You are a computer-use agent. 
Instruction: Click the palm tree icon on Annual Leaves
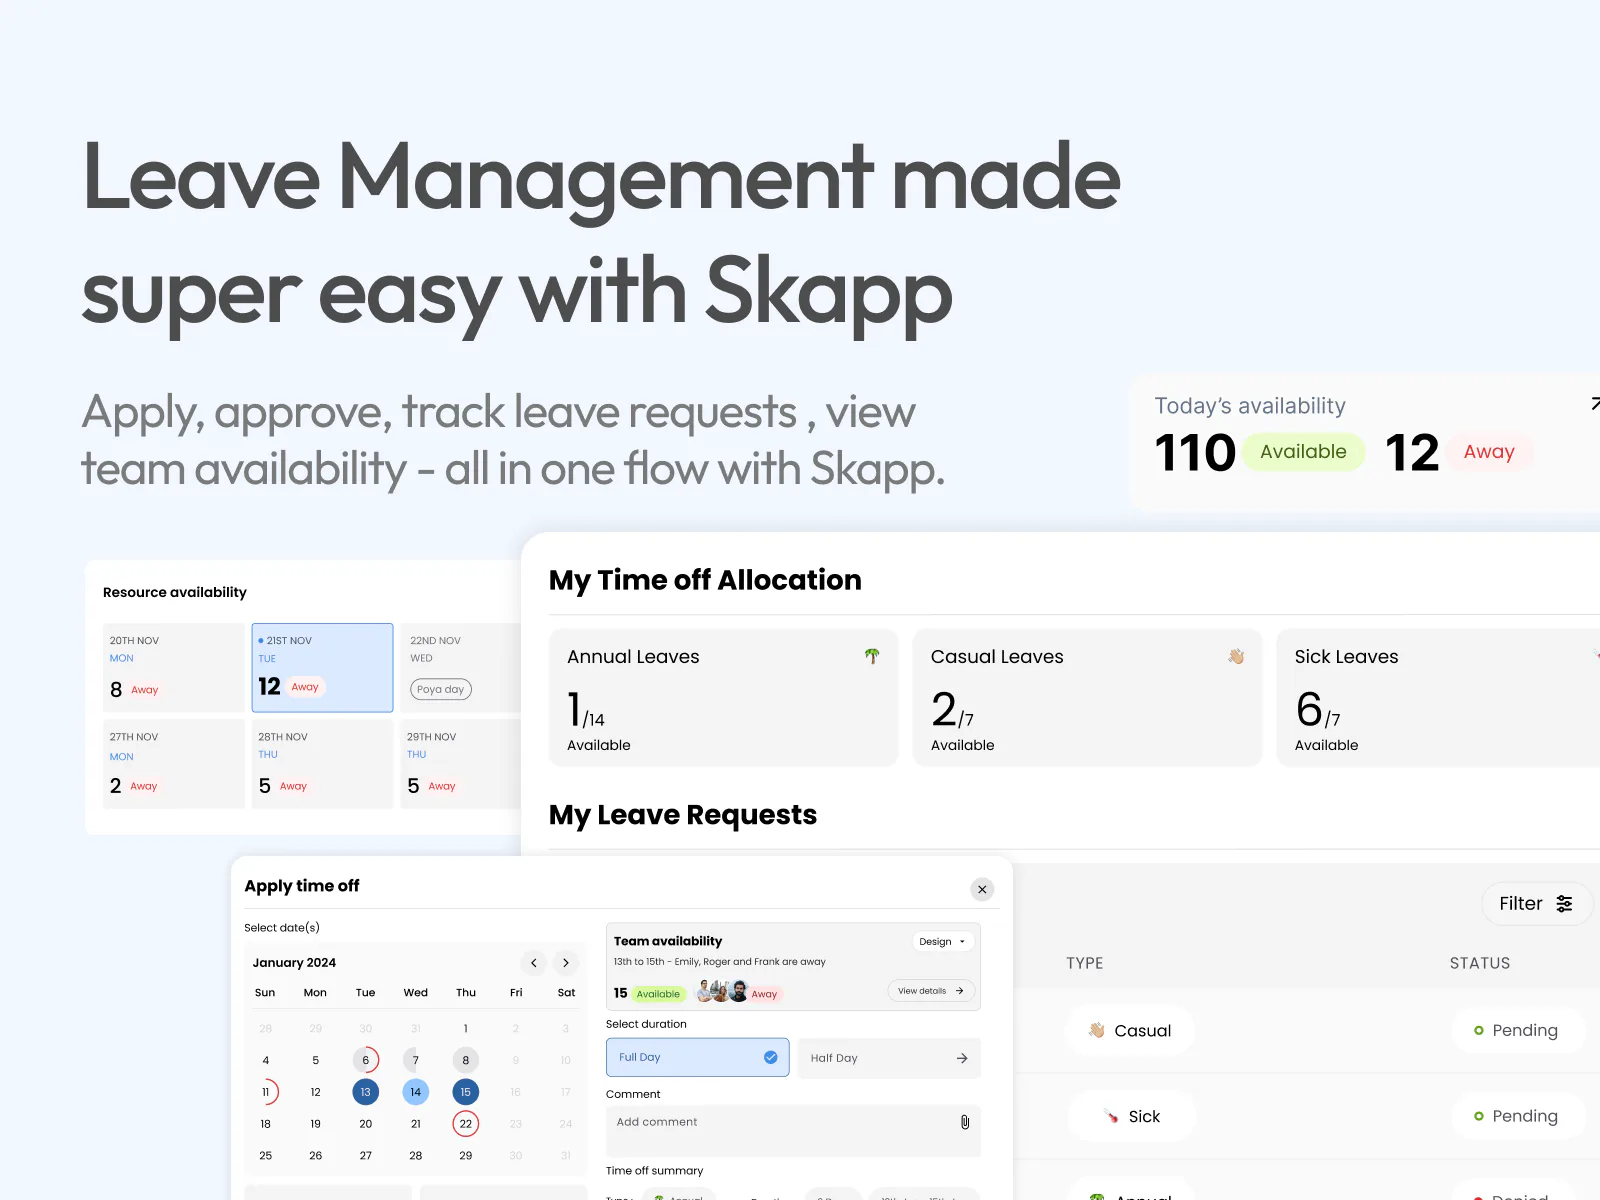(872, 656)
